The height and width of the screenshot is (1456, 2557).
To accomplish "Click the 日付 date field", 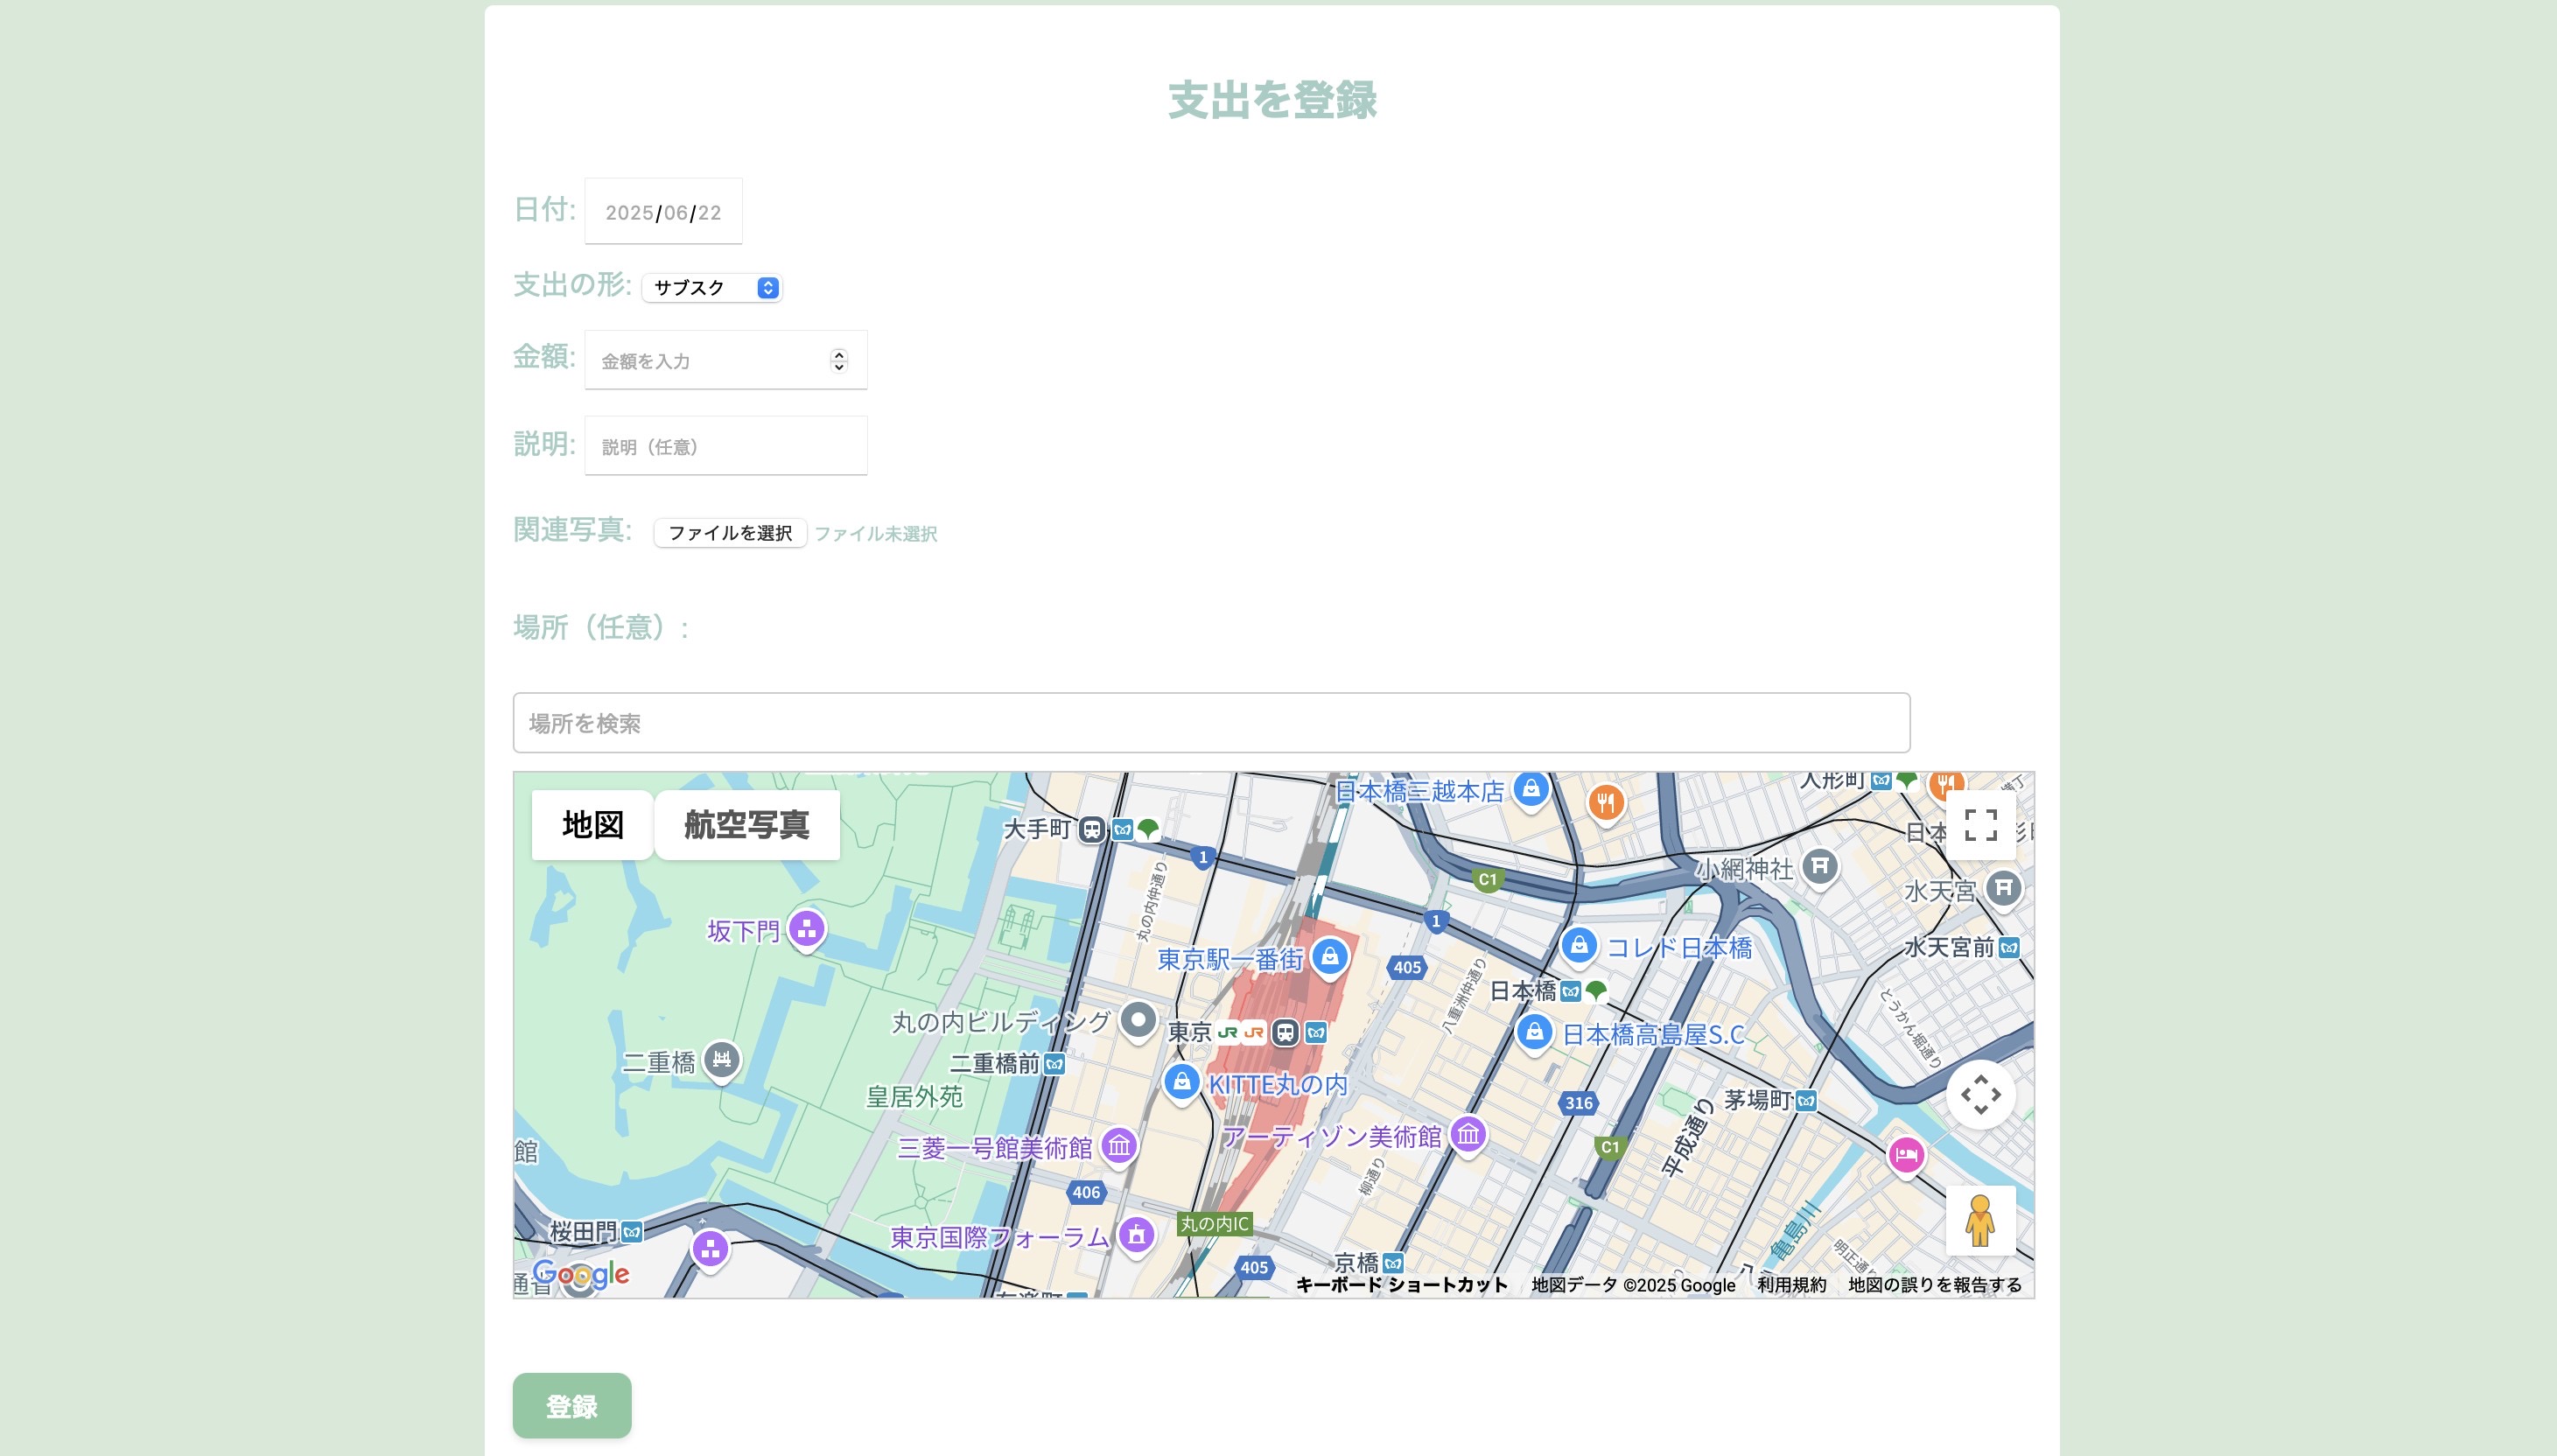I will (664, 211).
